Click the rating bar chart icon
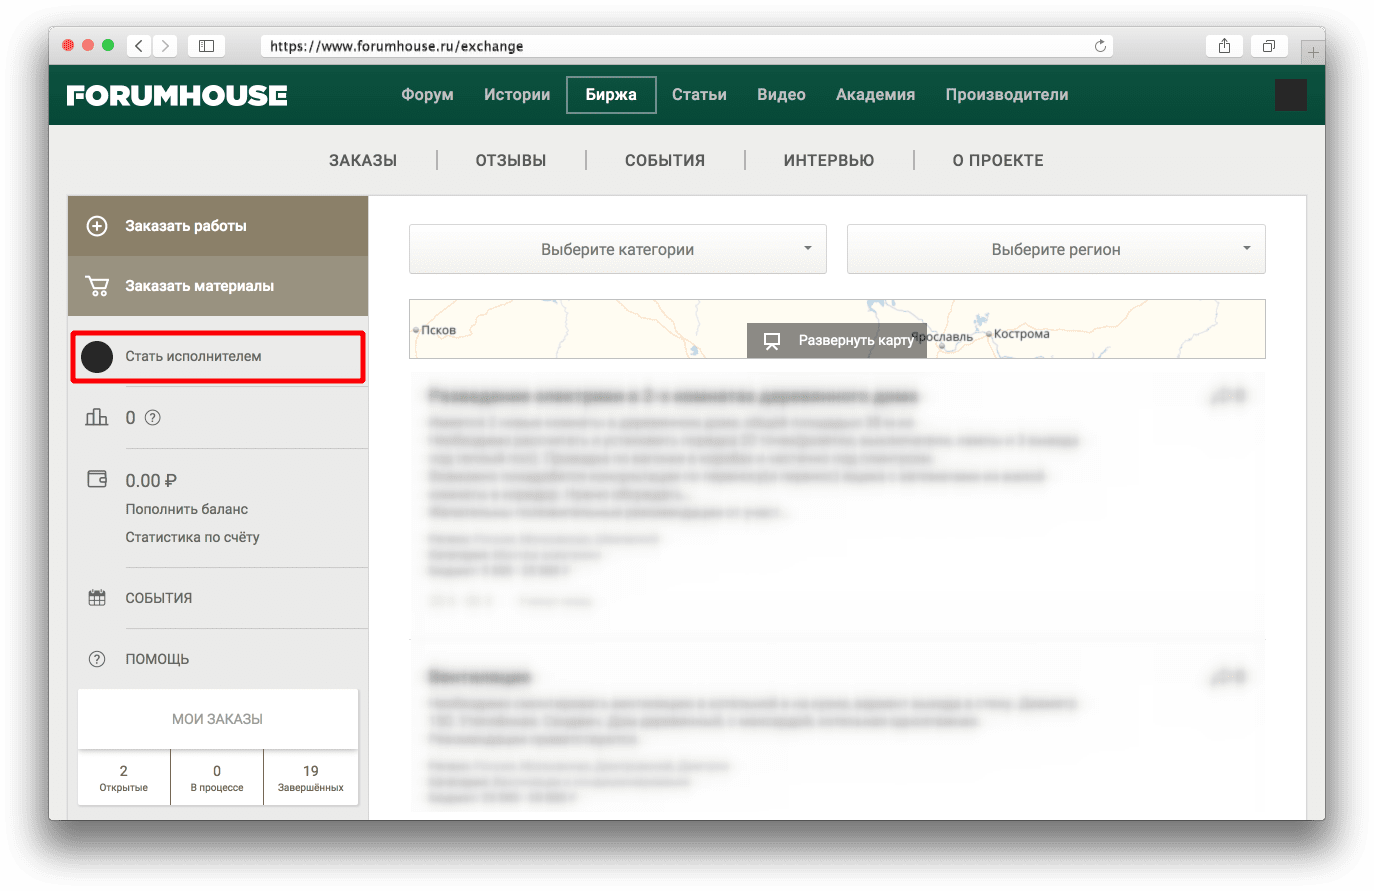This screenshot has width=1374, height=891. tap(97, 417)
